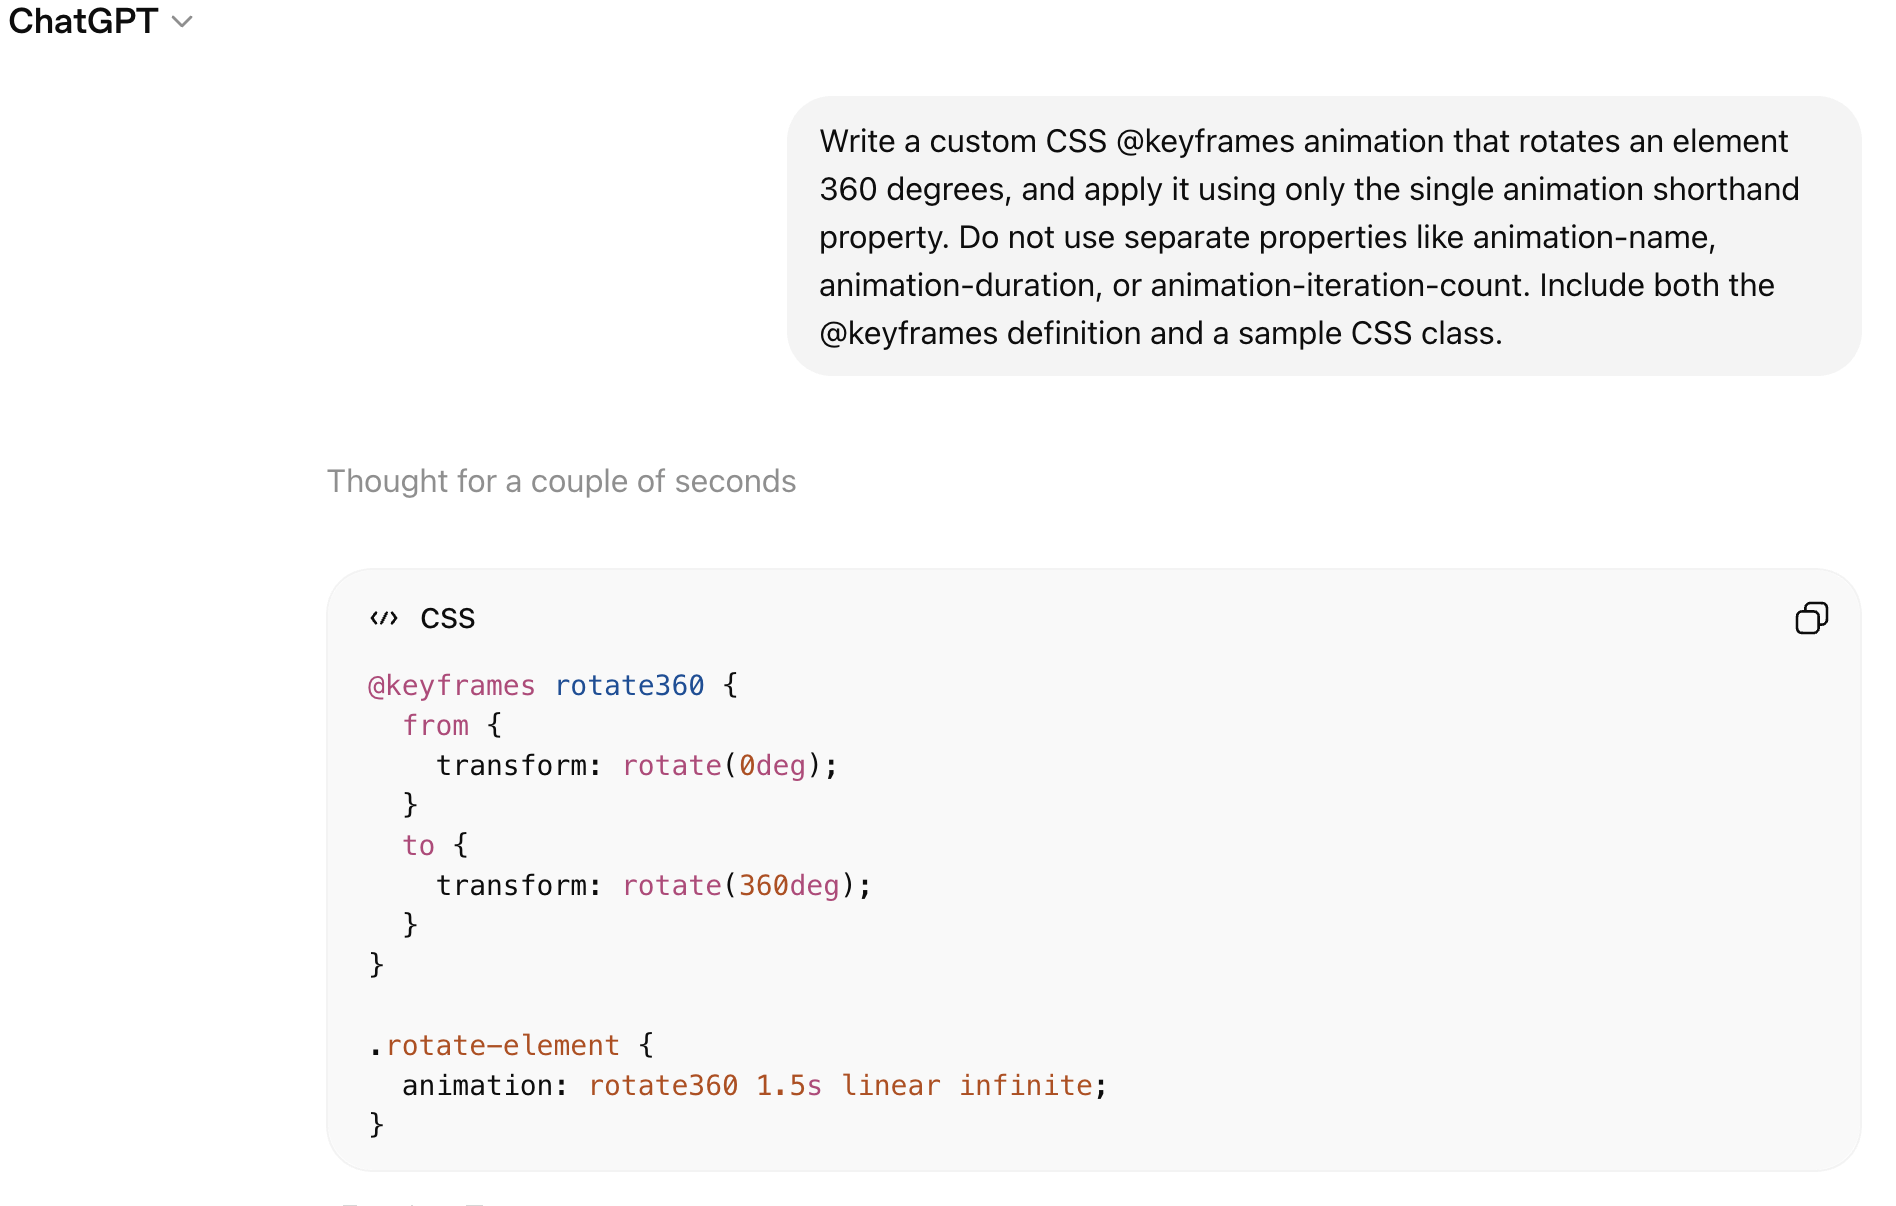1896x1206 pixels.
Task: Copy the CSS code block
Action: coord(1811,618)
